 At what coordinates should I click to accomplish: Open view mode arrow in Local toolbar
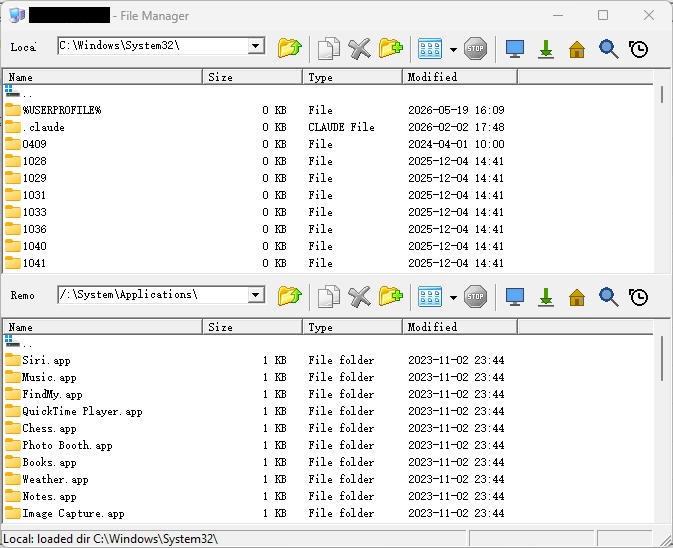coord(453,49)
